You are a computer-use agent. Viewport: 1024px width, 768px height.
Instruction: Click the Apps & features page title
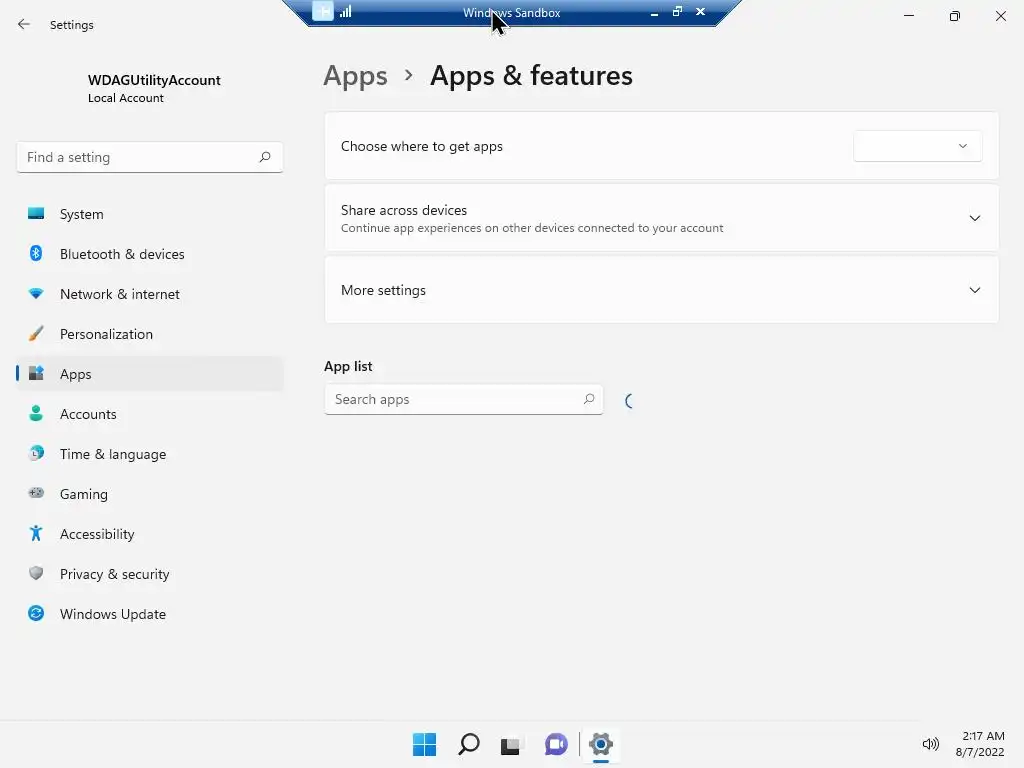531,76
